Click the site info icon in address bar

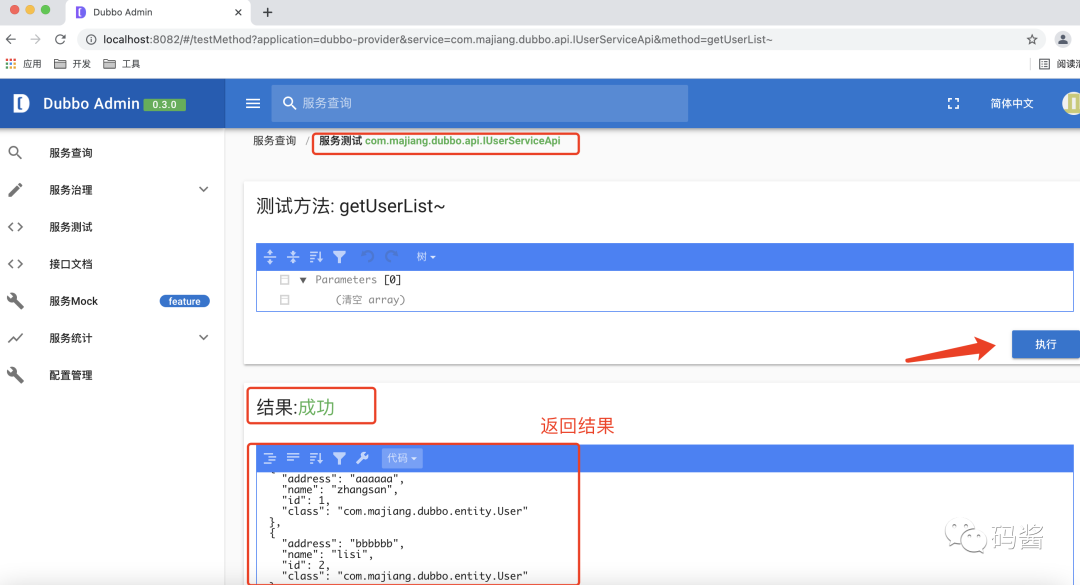90,39
